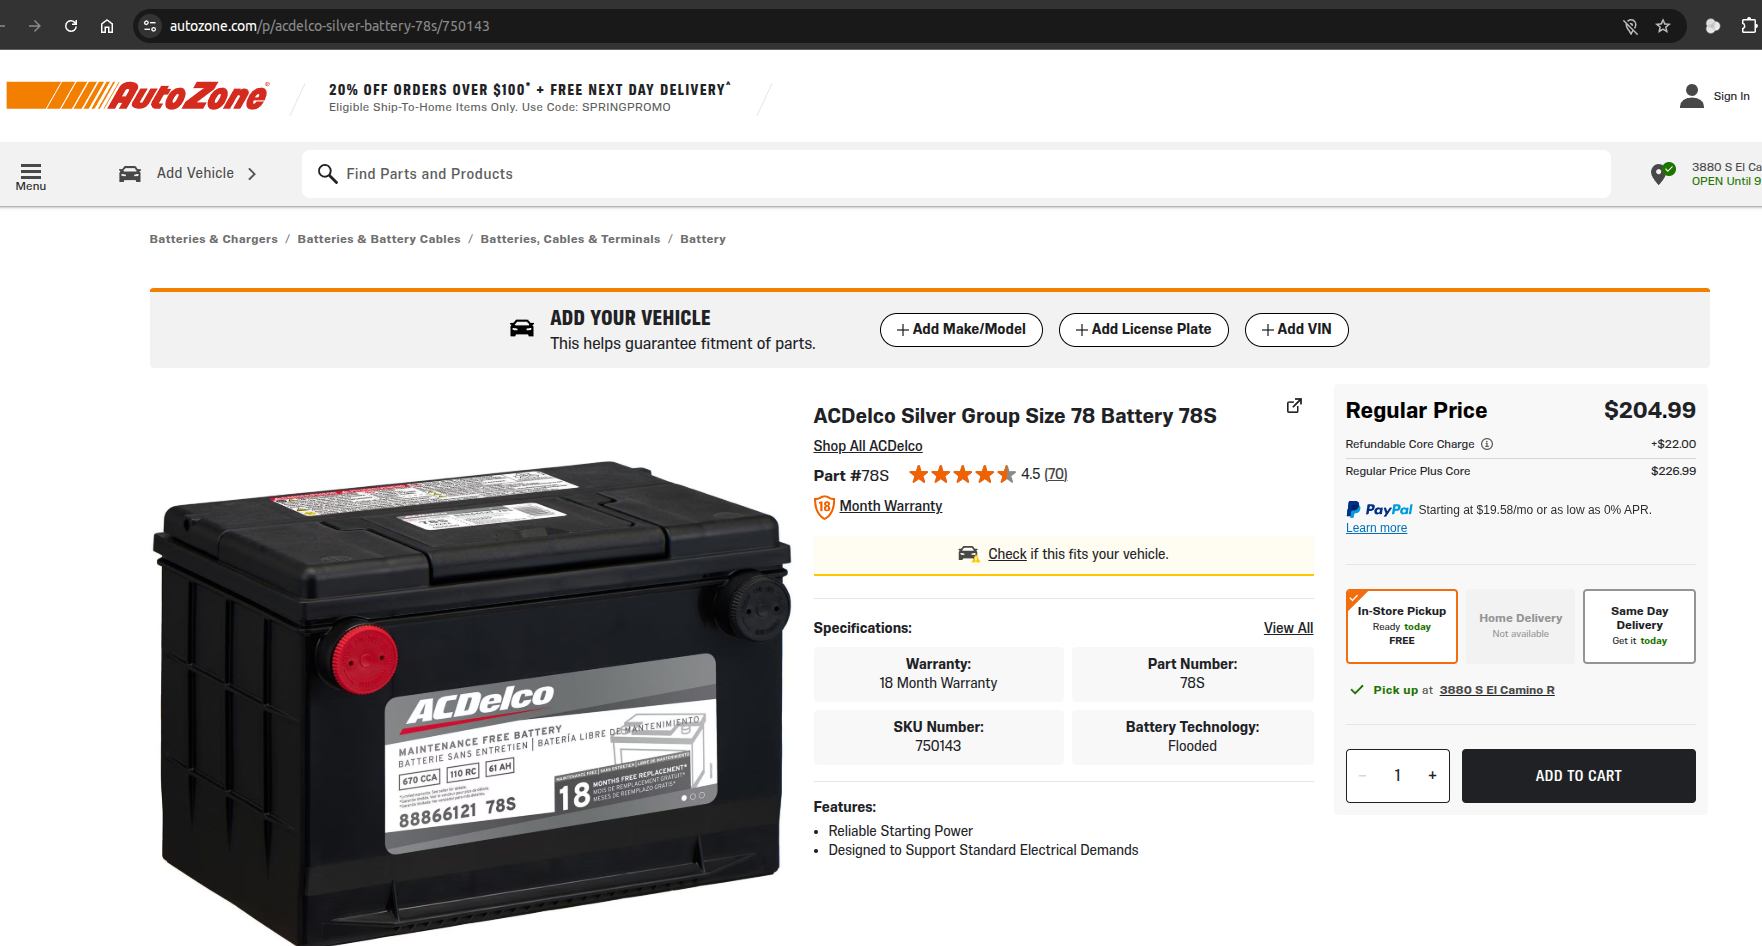Screen dimensions: 1762x946
Task: Click the ADD TO CART button
Action: coord(1579,776)
